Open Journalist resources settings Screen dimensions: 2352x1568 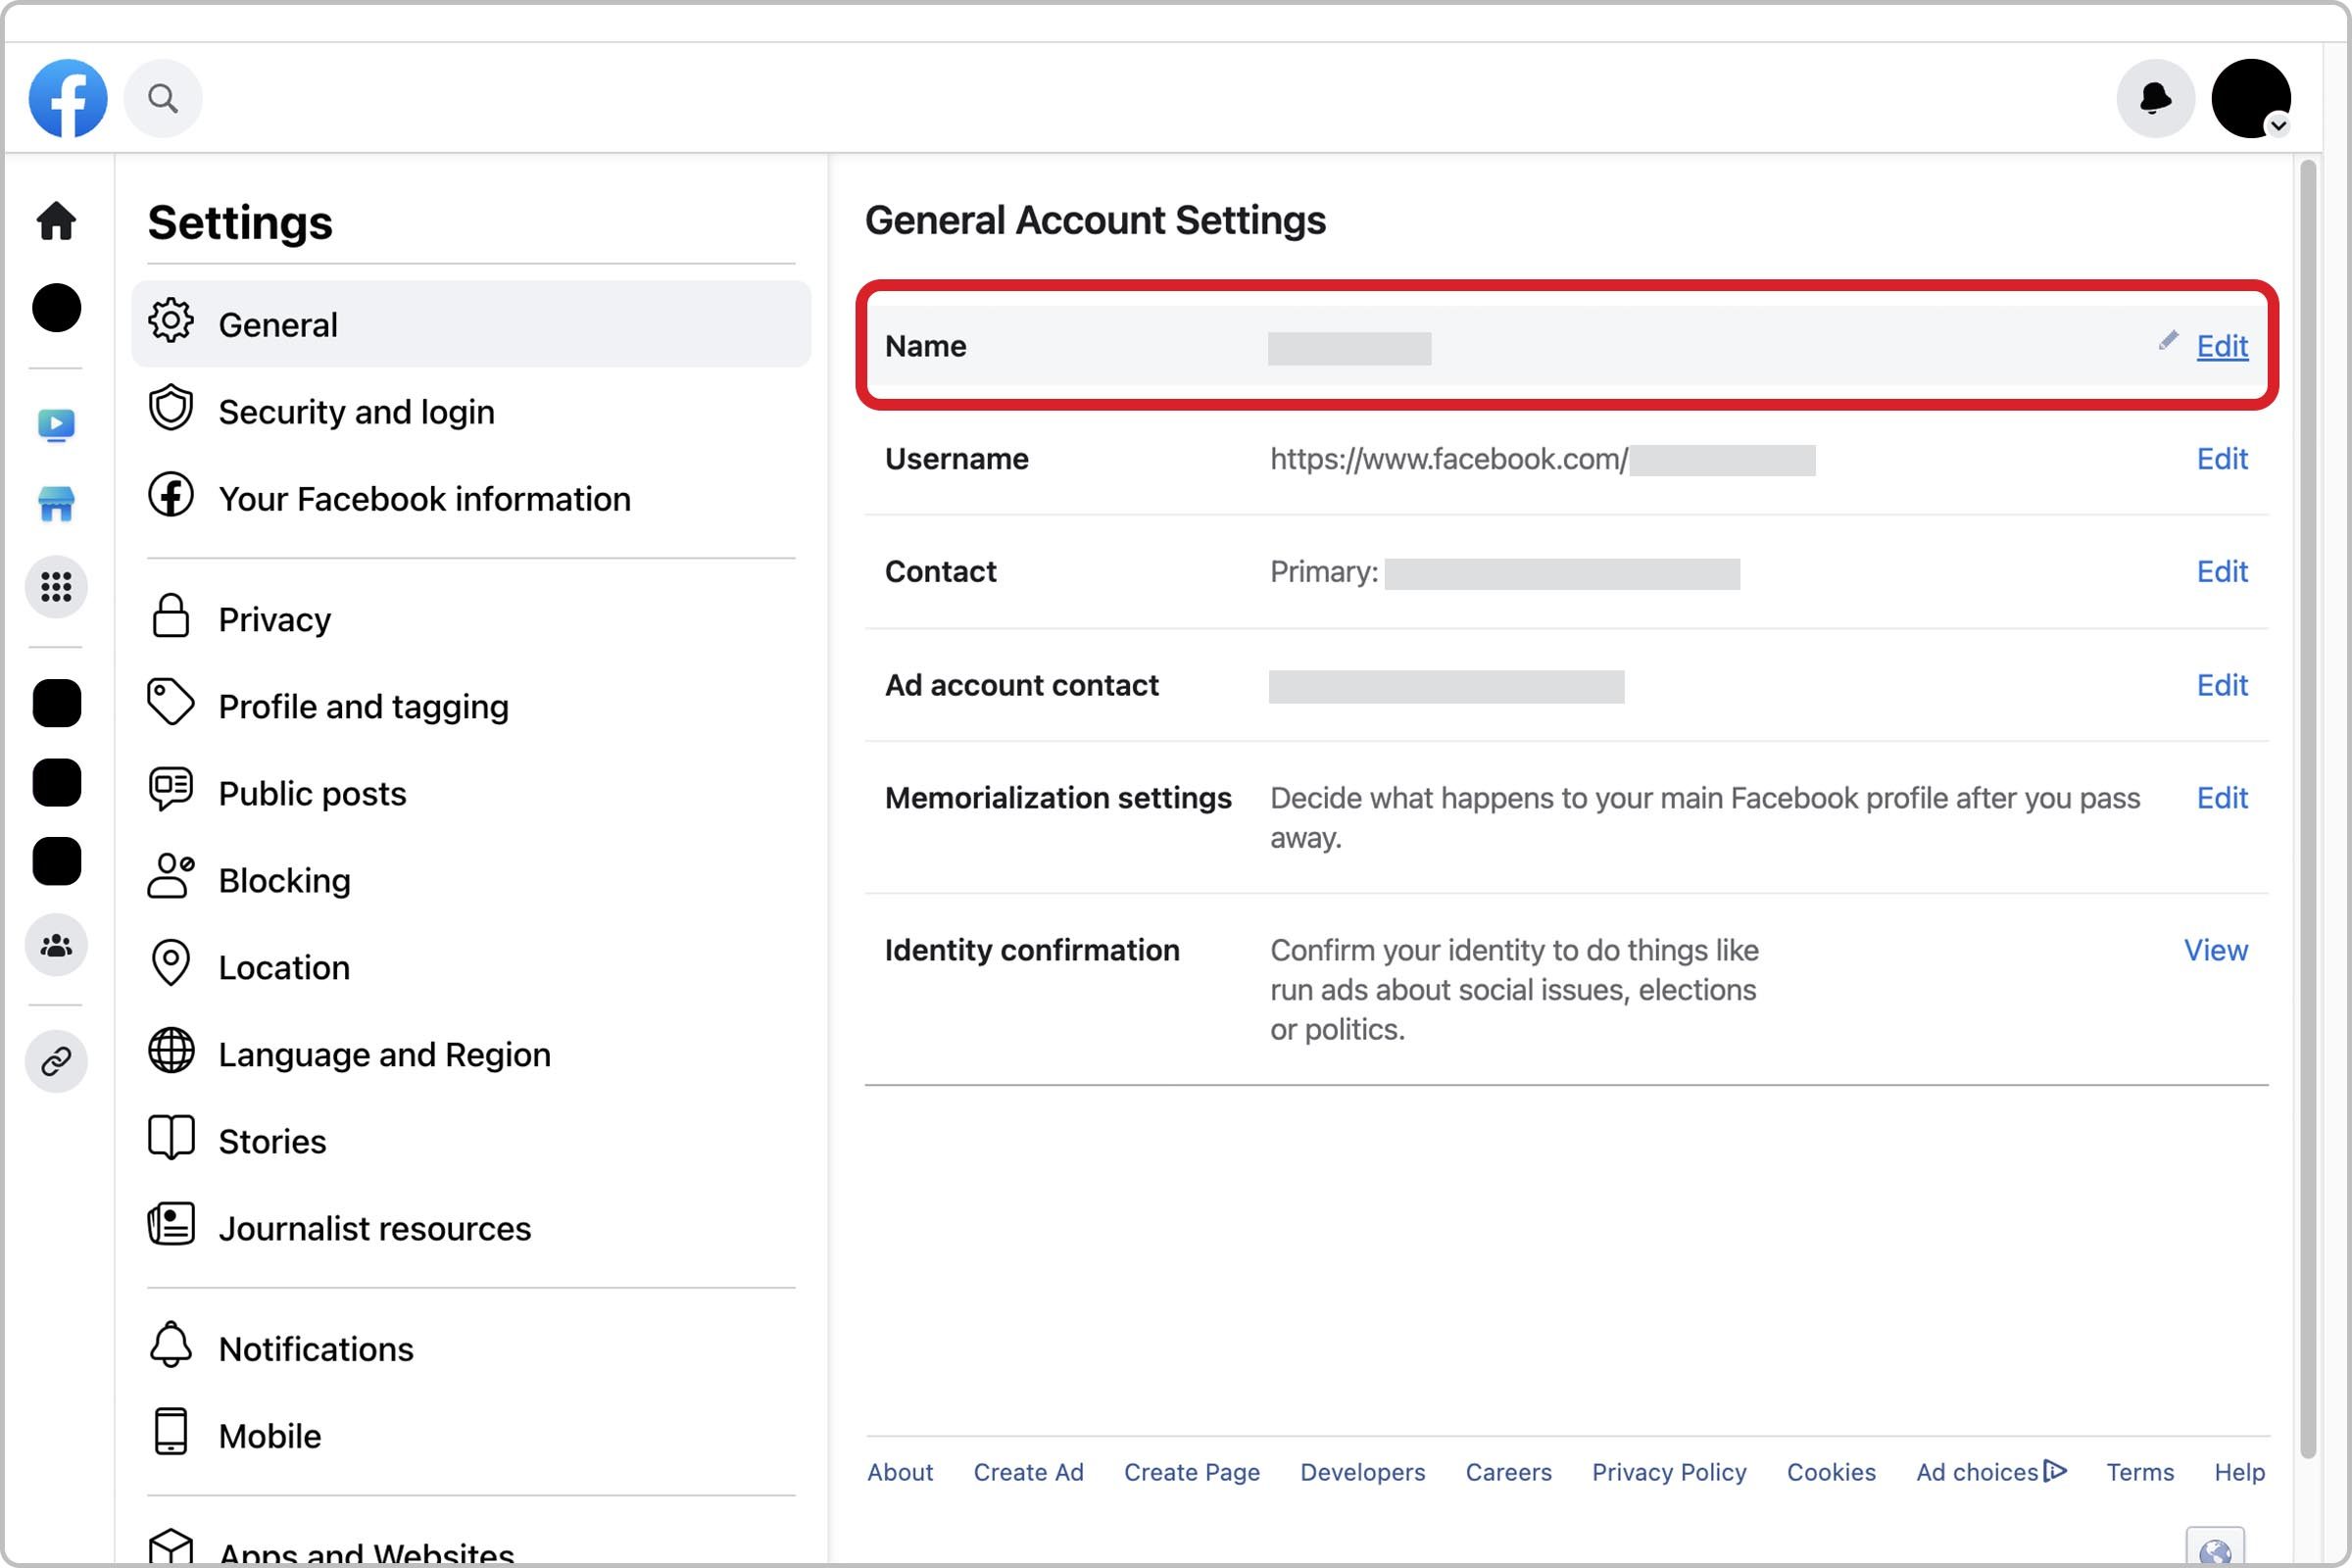tap(471, 1228)
